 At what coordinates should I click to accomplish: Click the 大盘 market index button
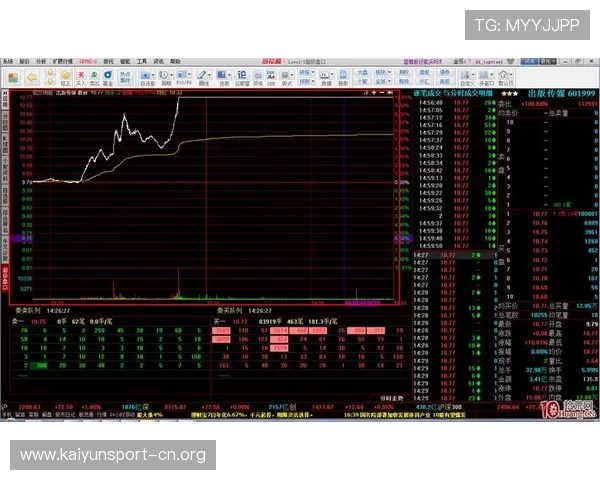click(x=362, y=72)
